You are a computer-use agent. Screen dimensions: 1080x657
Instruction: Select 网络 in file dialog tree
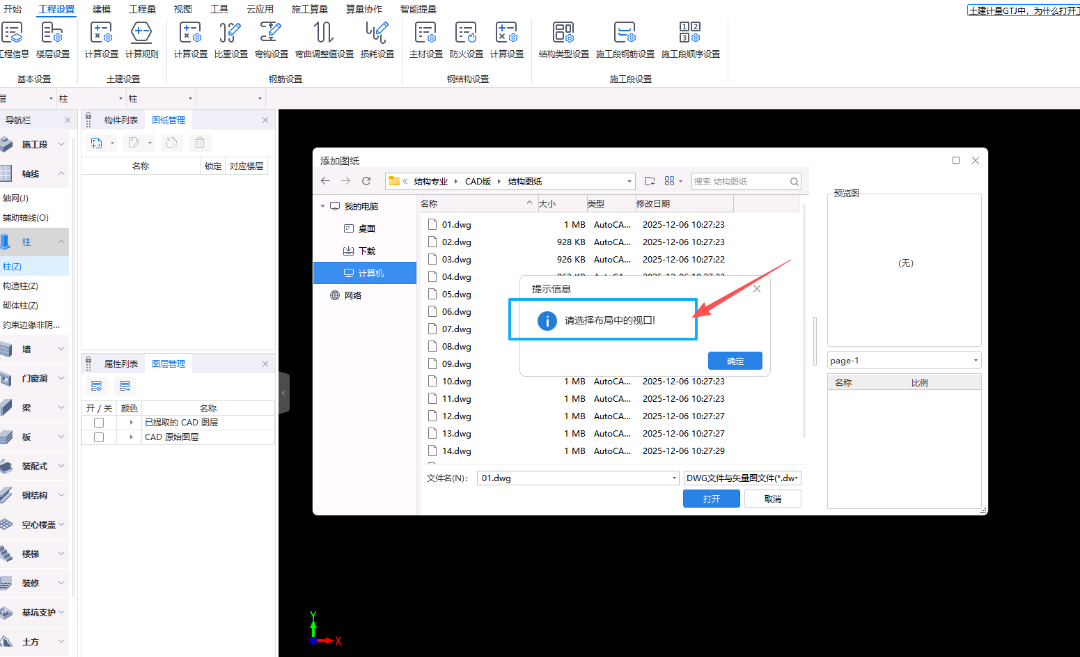pyautogui.click(x=353, y=295)
